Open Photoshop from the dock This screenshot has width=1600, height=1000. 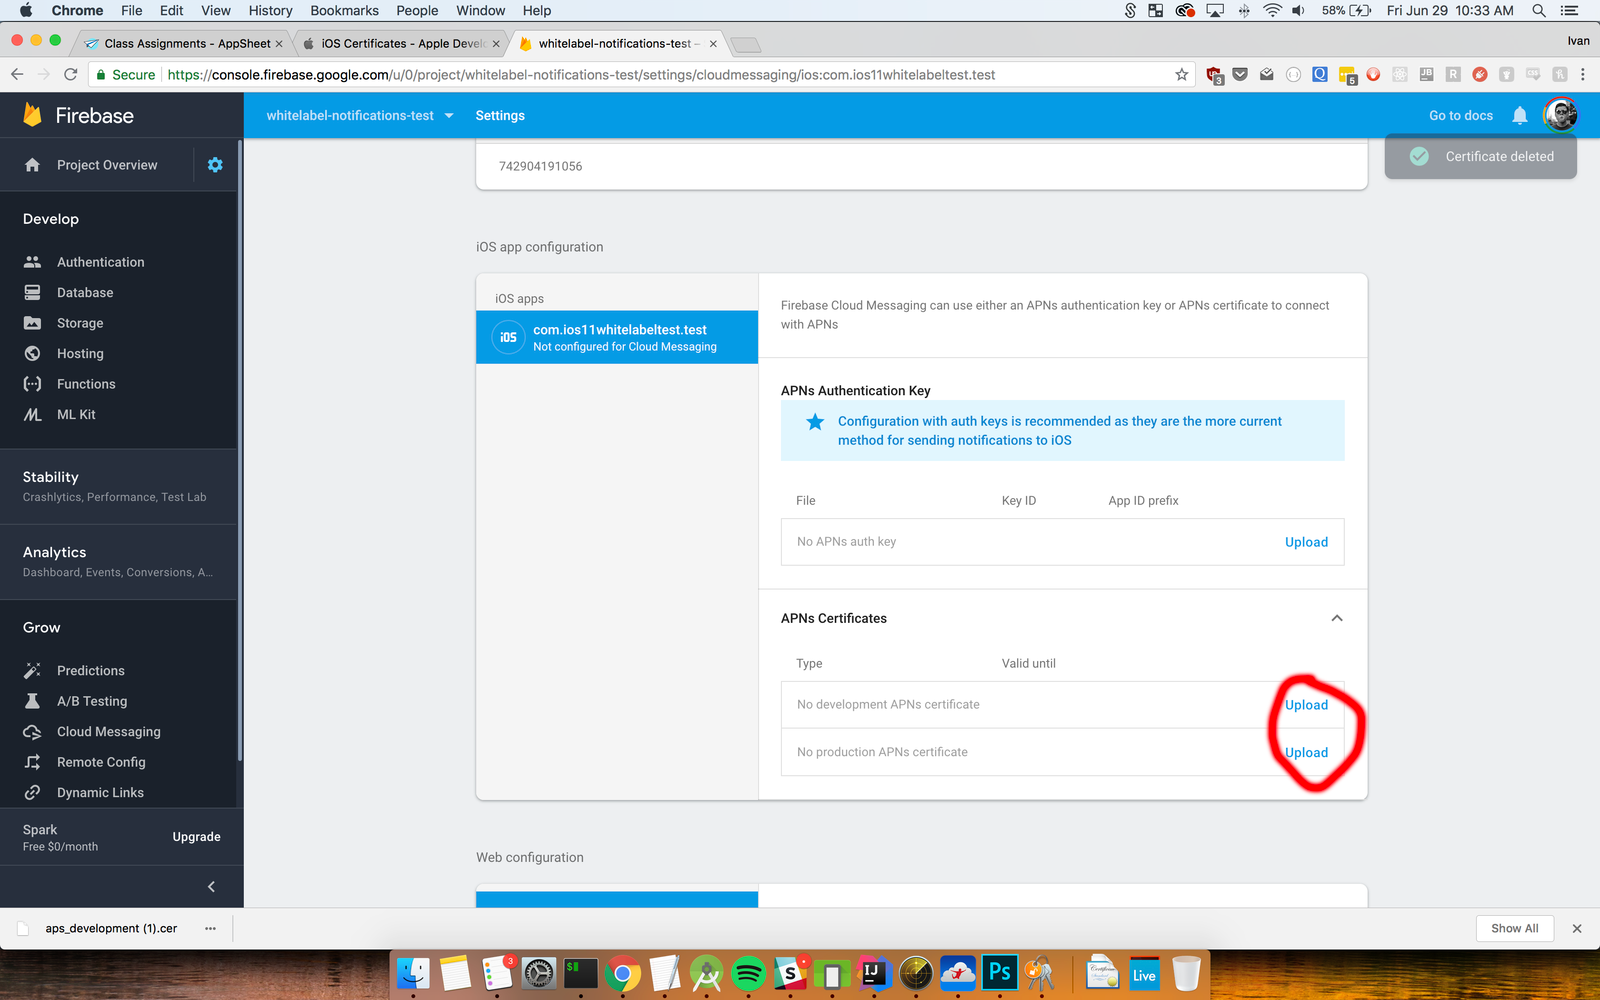coord(999,972)
